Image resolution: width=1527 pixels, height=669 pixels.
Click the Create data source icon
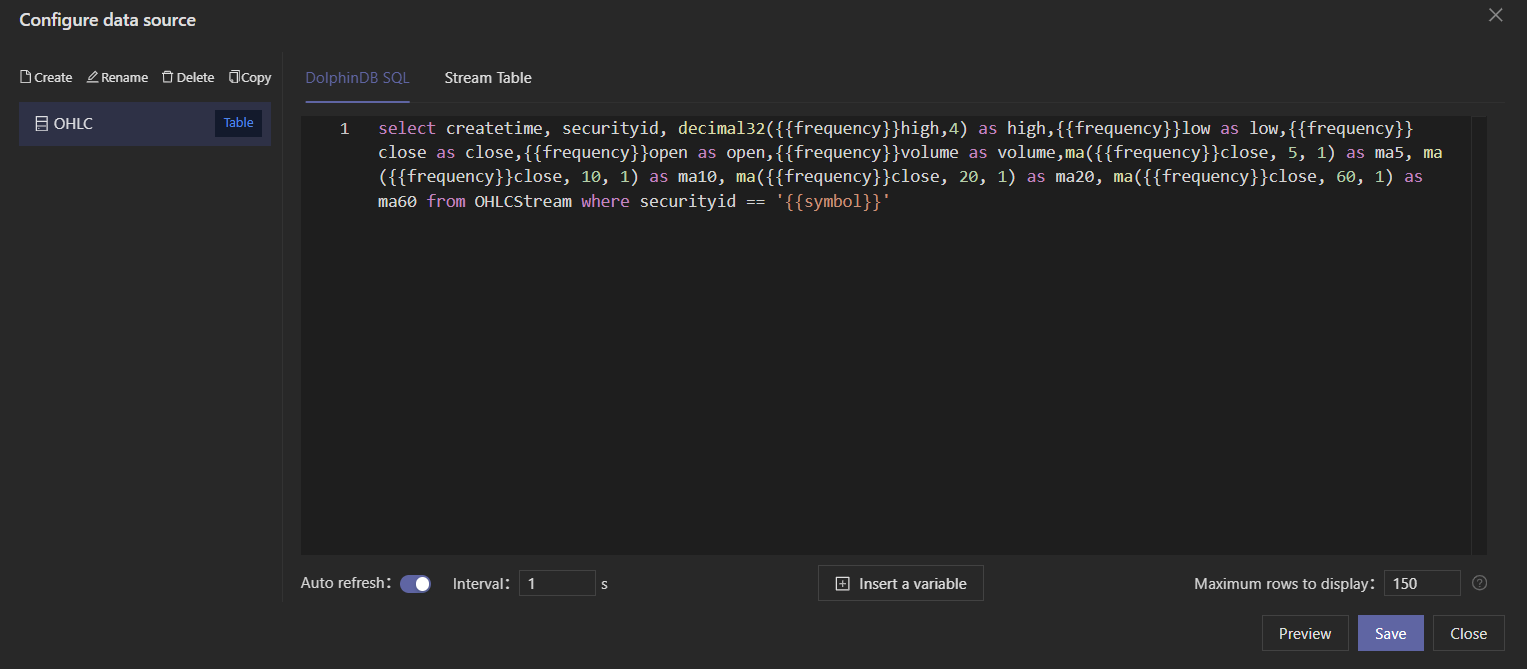(26, 77)
